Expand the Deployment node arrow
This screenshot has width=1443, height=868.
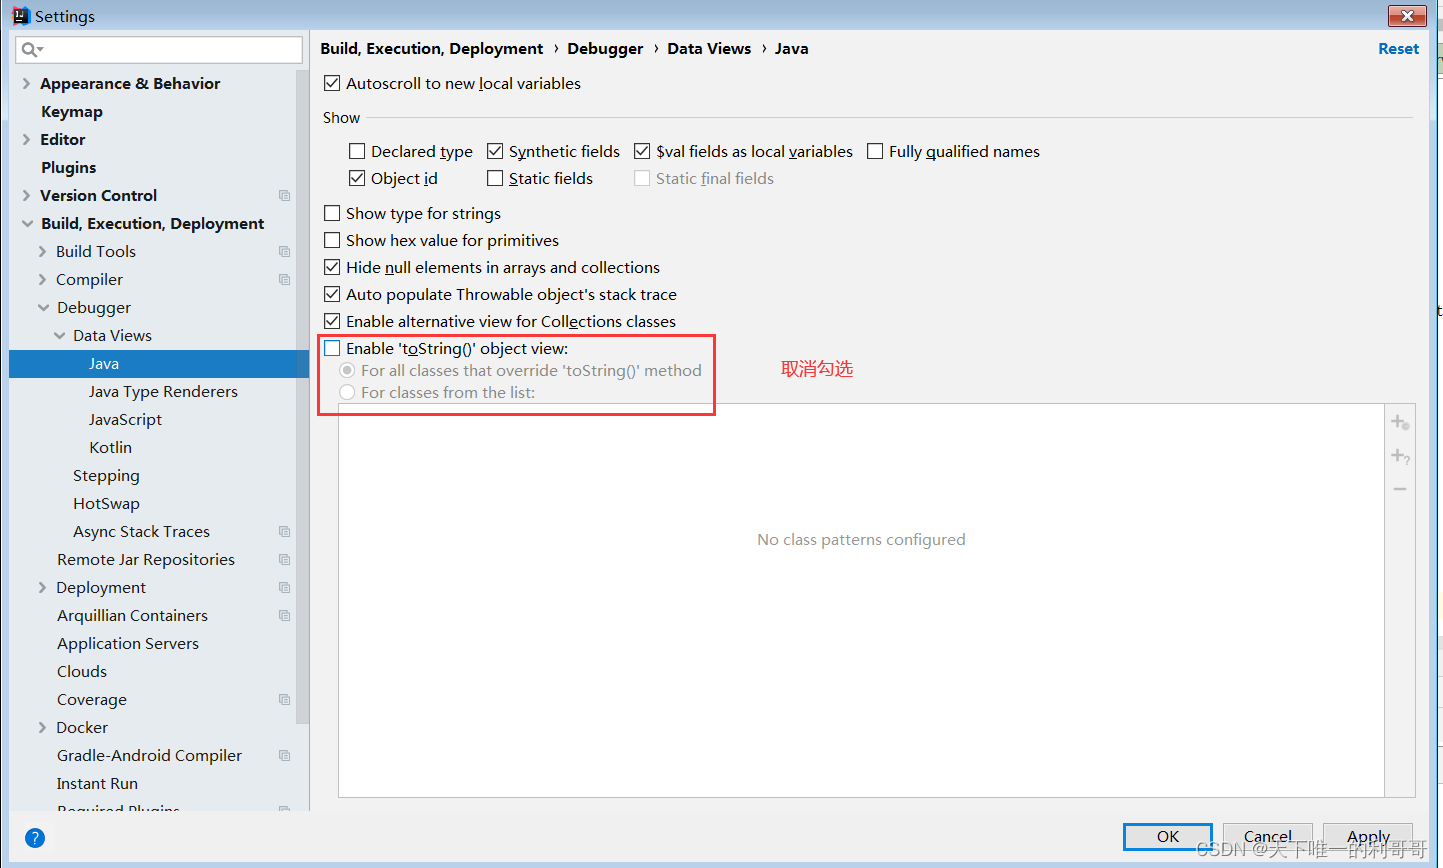(x=42, y=587)
